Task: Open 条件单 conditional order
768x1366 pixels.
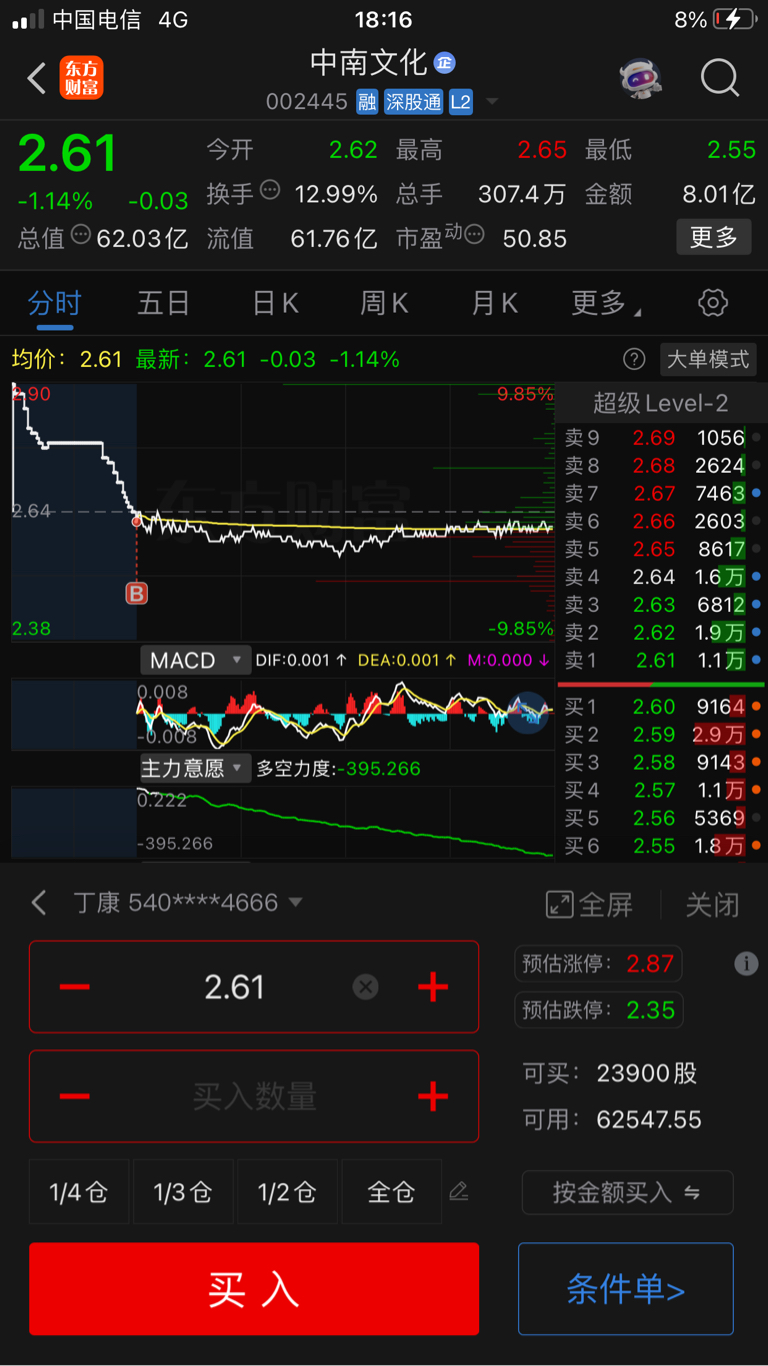Action: (626, 1289)
